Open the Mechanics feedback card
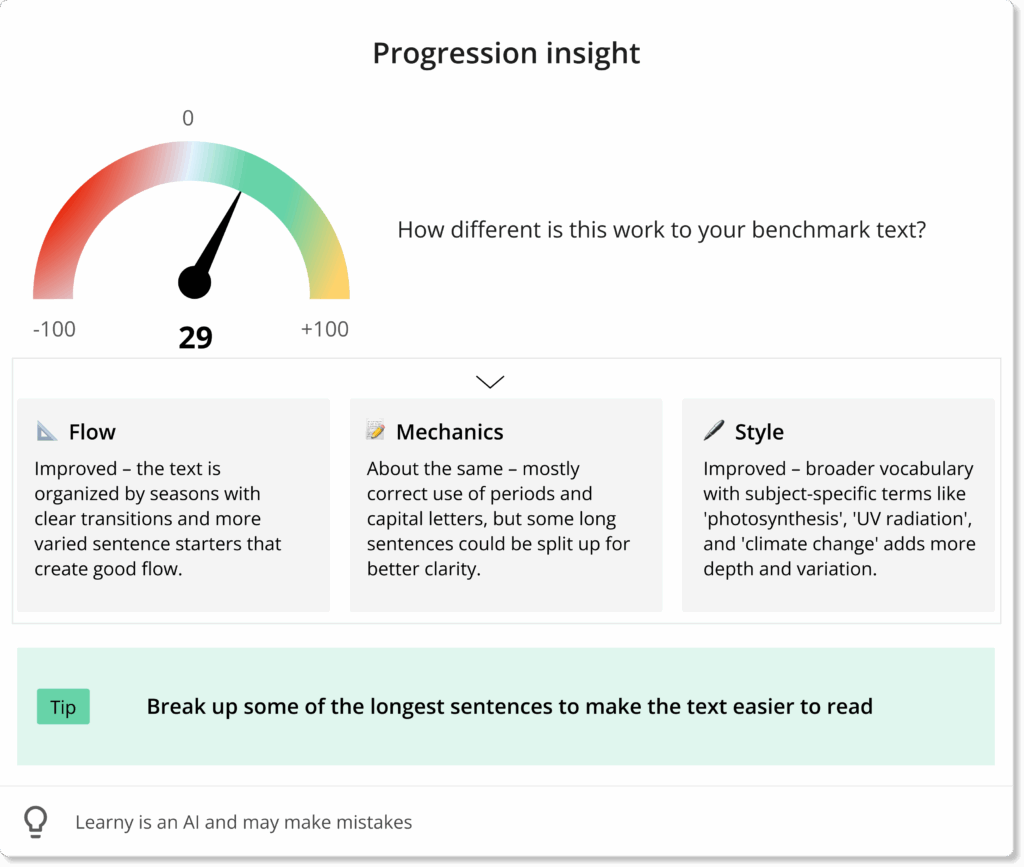 [505, 505]
